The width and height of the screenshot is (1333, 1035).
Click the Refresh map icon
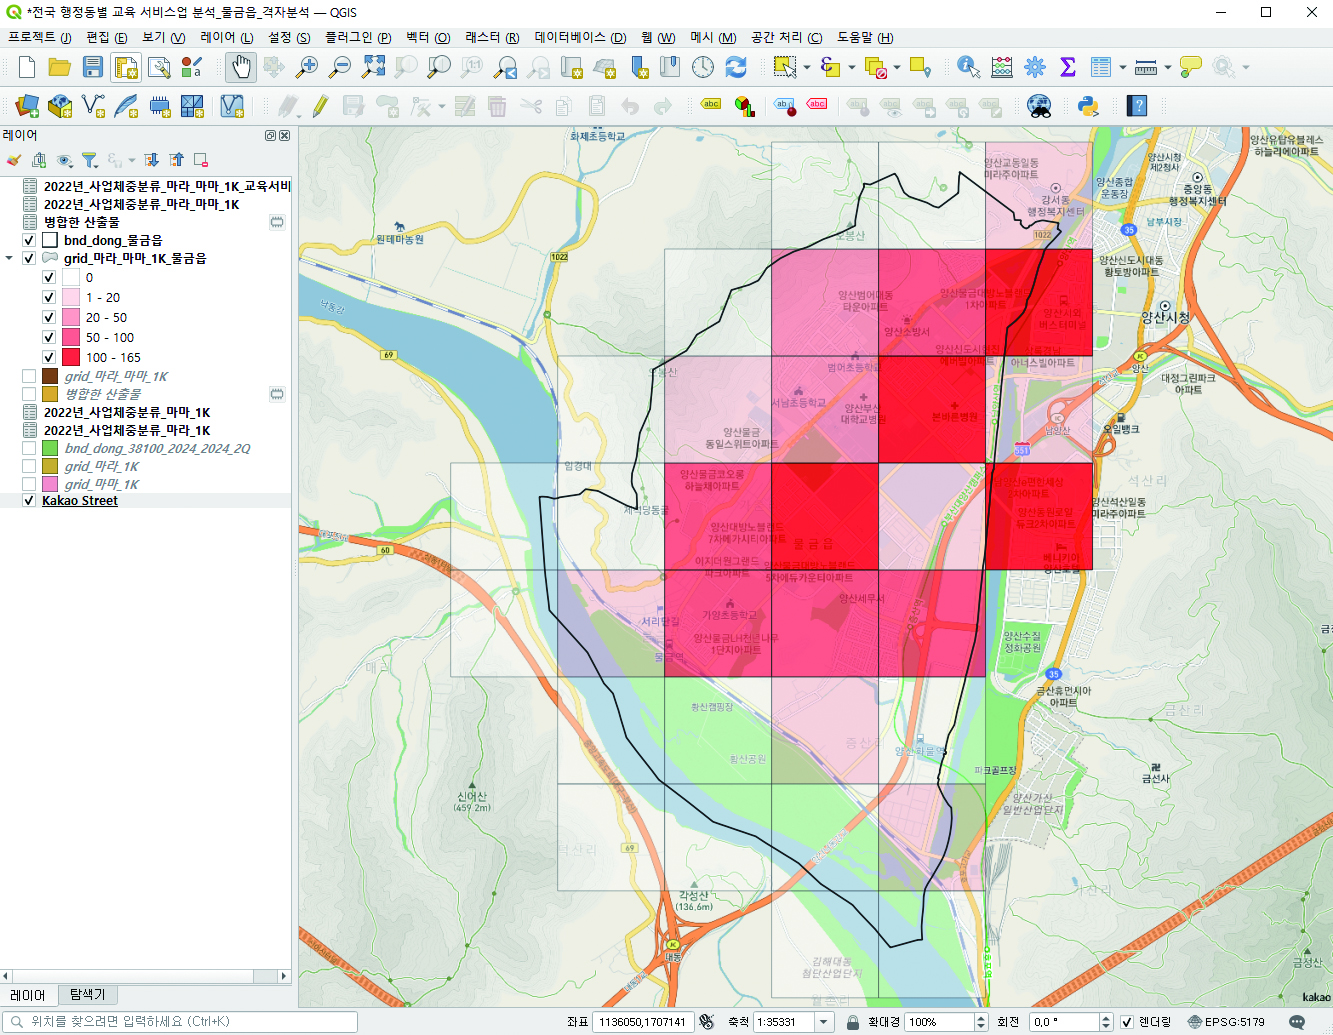tap(736, 67)
